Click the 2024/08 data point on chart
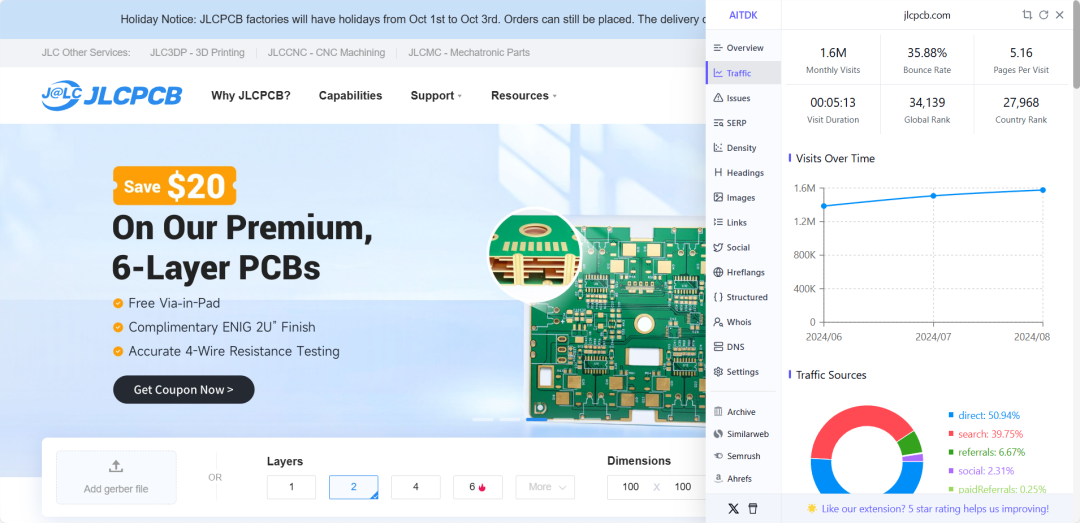Screen dimensions: 1080x523 pyautogui.click(x=1043, y=189)
